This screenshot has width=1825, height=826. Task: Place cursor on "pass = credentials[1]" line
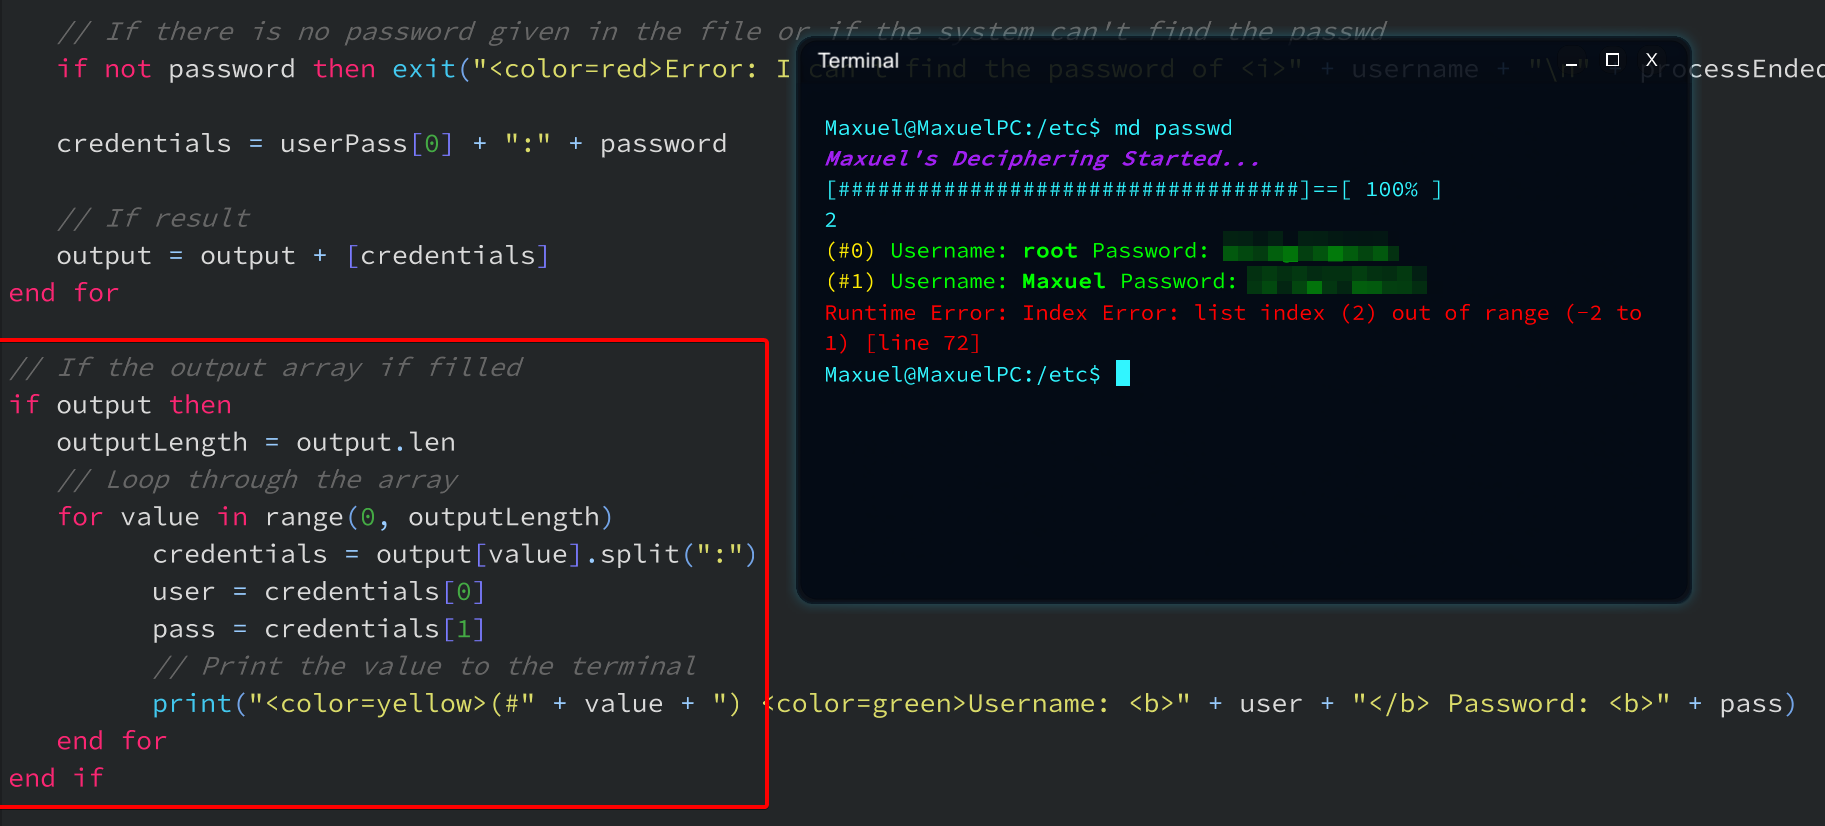[318, 629]
